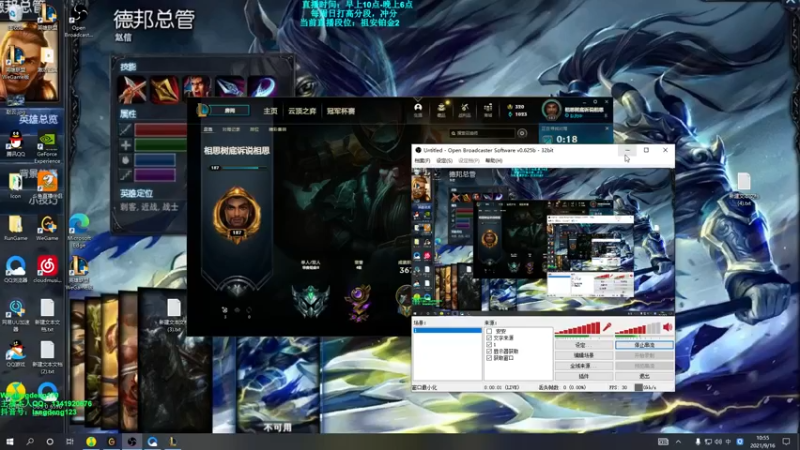This screenshot has height=450, width=800.
Task: Mute the desktop speaker icon in OBS
Action: point(667,327)
